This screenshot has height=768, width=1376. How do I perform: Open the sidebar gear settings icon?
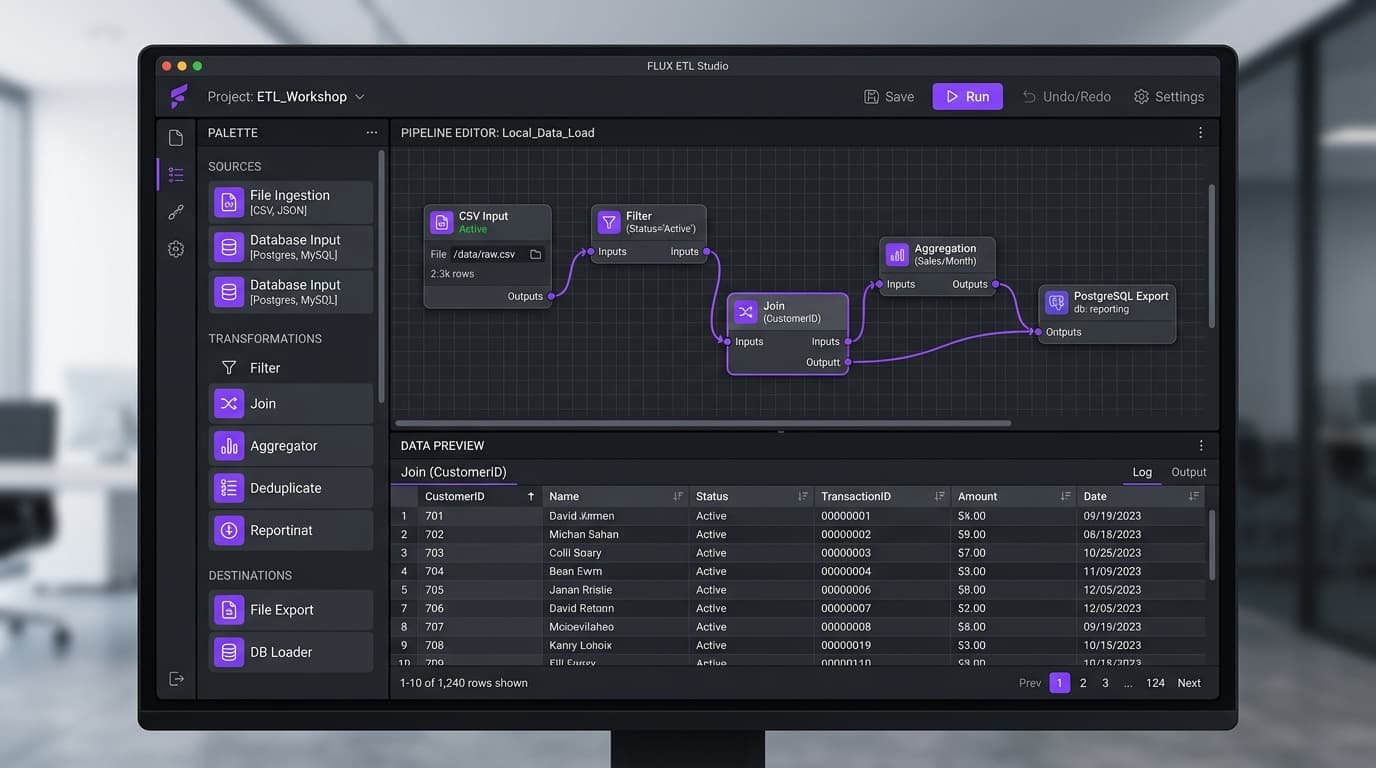pos(176,249)
